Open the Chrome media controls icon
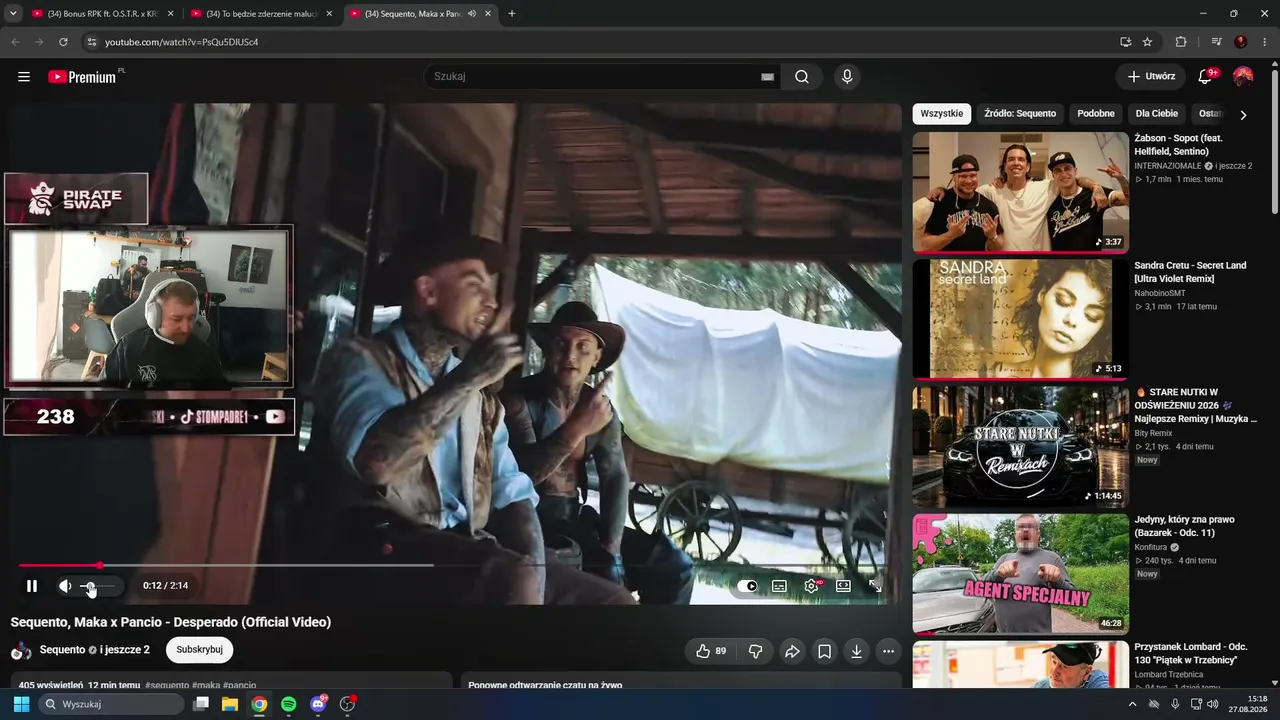Image resolution: width=1280 pixels, height=720 pixels. [x=1216, y=42]
